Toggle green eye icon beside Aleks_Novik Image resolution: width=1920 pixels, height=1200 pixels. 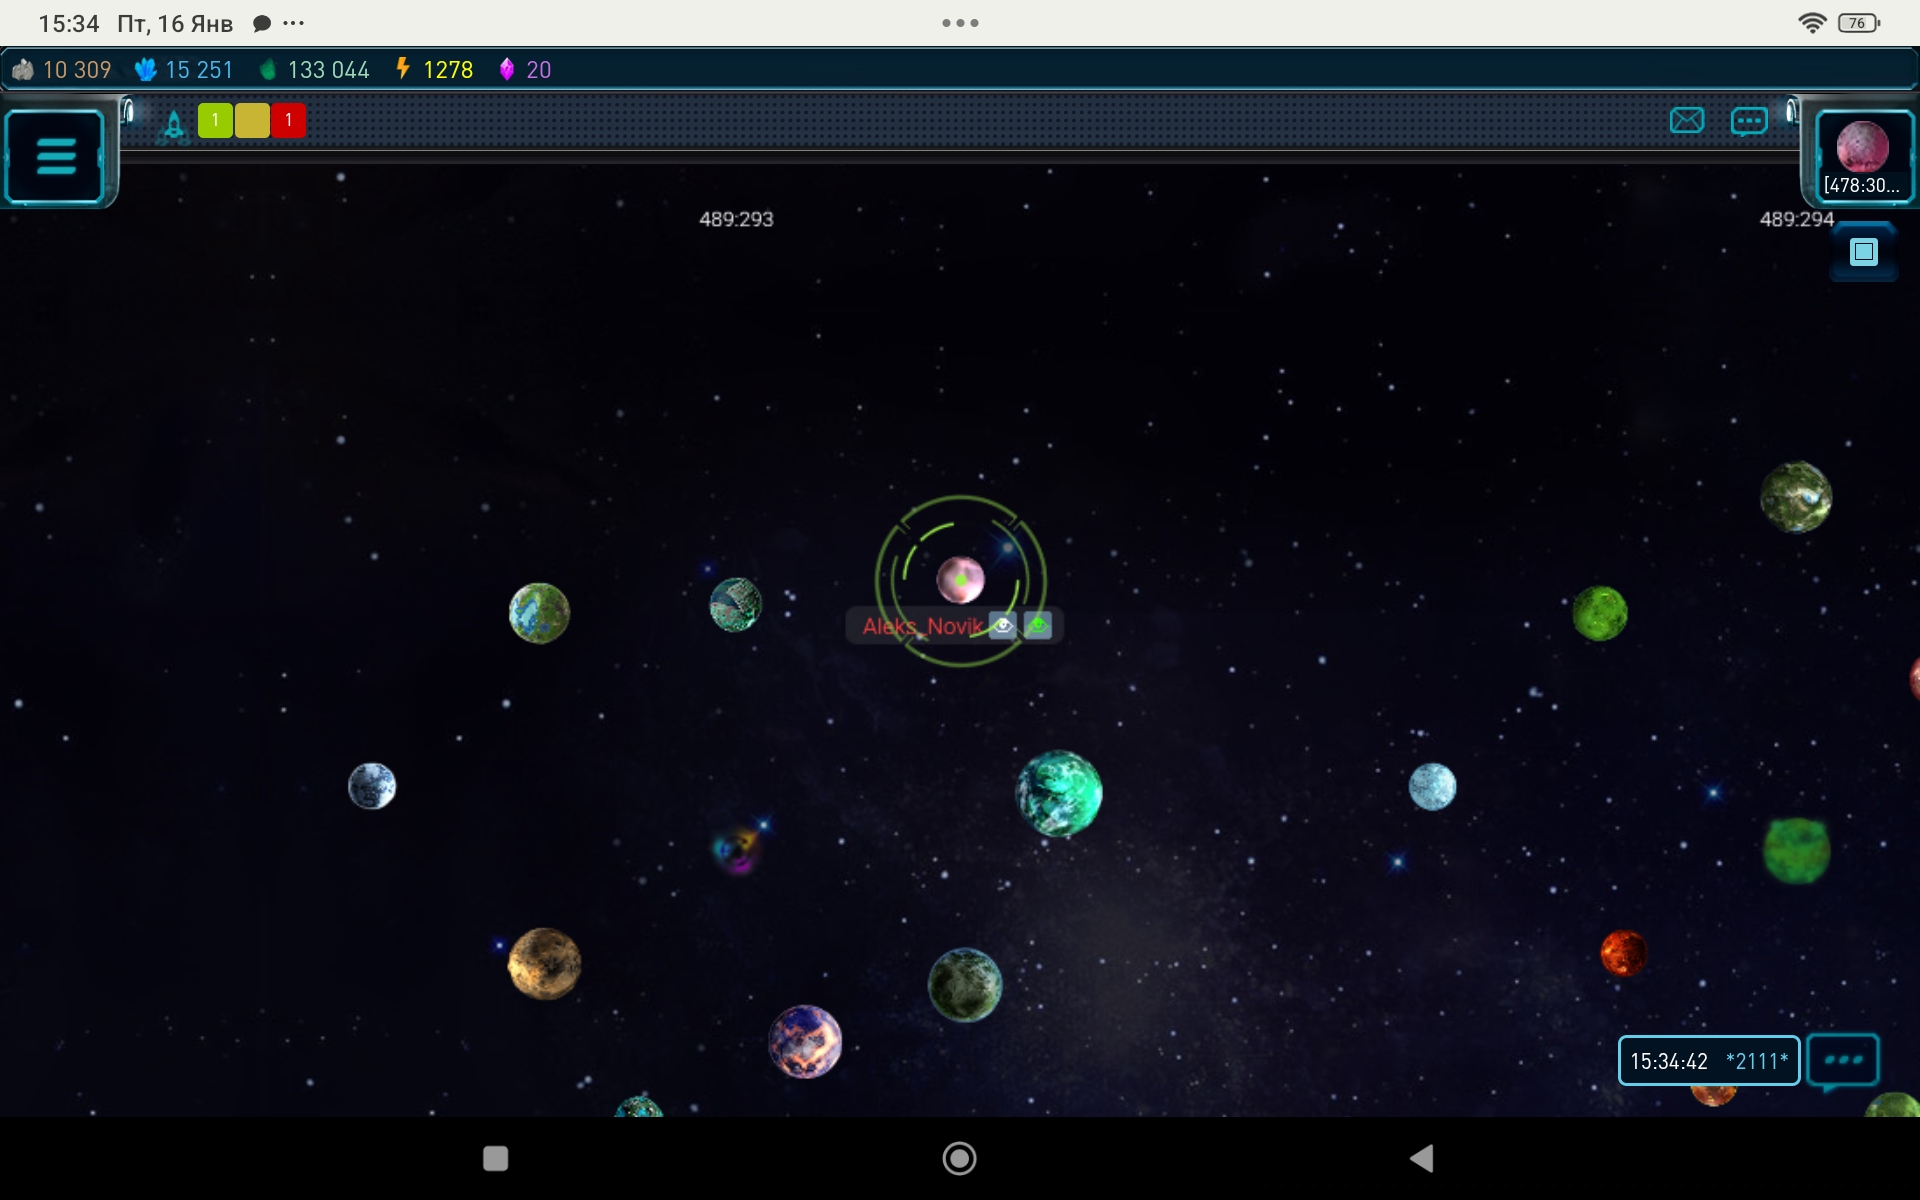1038,626
